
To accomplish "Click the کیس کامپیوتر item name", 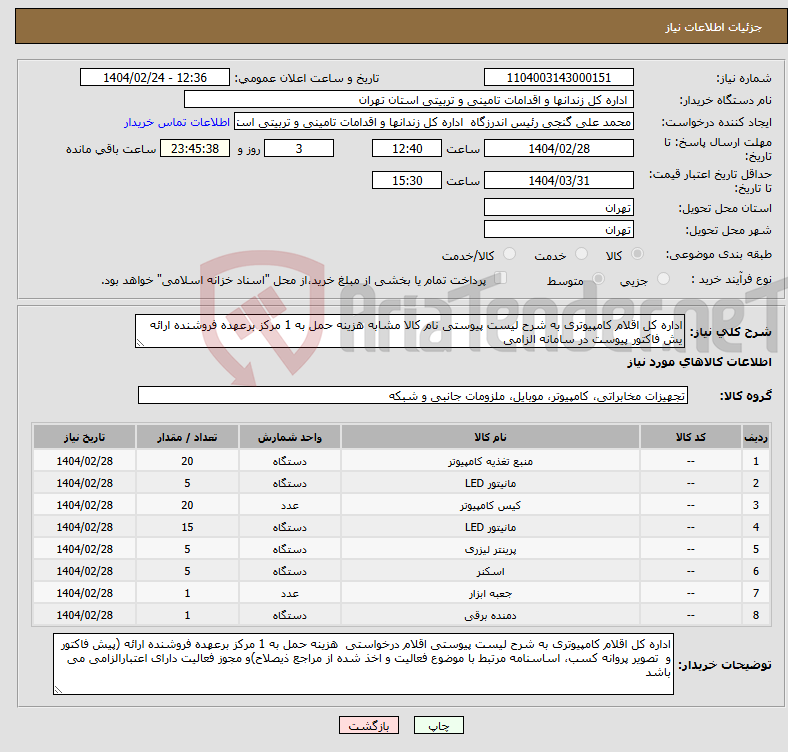I will [x=490, y=505].
